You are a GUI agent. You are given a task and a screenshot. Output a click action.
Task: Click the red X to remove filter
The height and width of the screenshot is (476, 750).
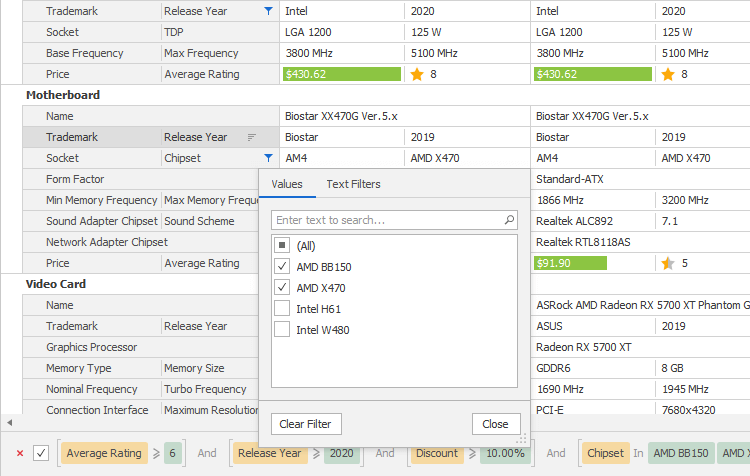(20, 453)
